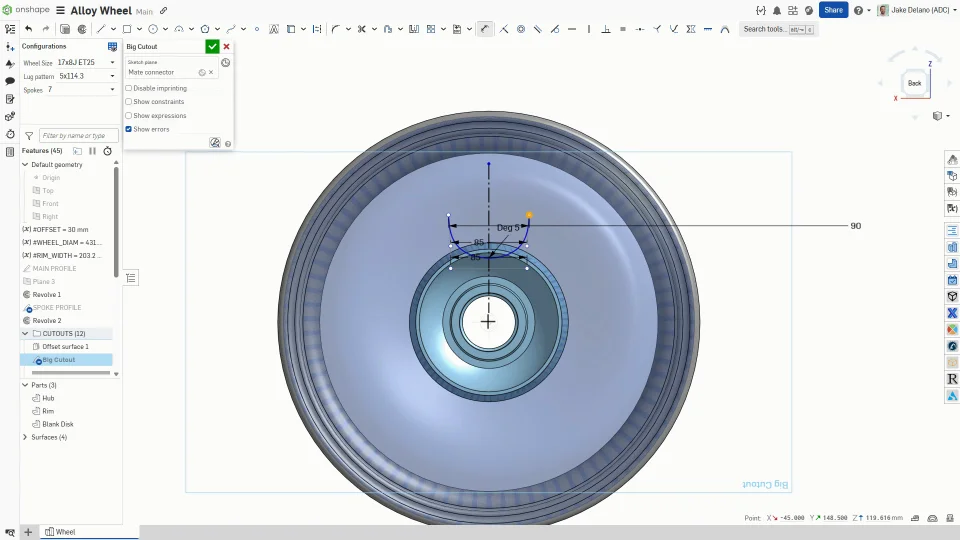The height and width of the screenshot is (540, 960).
Task: Open the onshape hamburger menu
Action: (x=61, y=11)
